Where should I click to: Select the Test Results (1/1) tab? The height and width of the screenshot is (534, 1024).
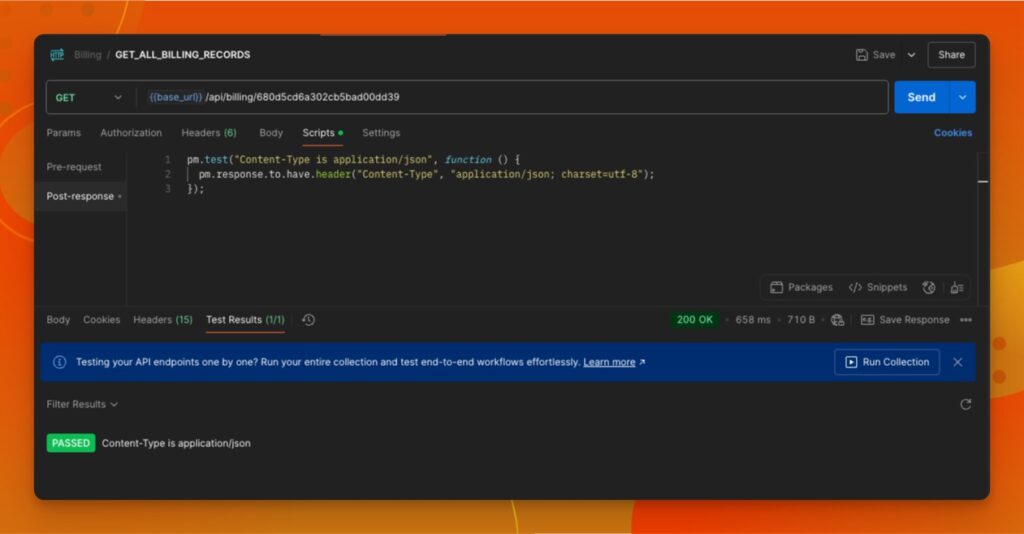pos(246,320)
